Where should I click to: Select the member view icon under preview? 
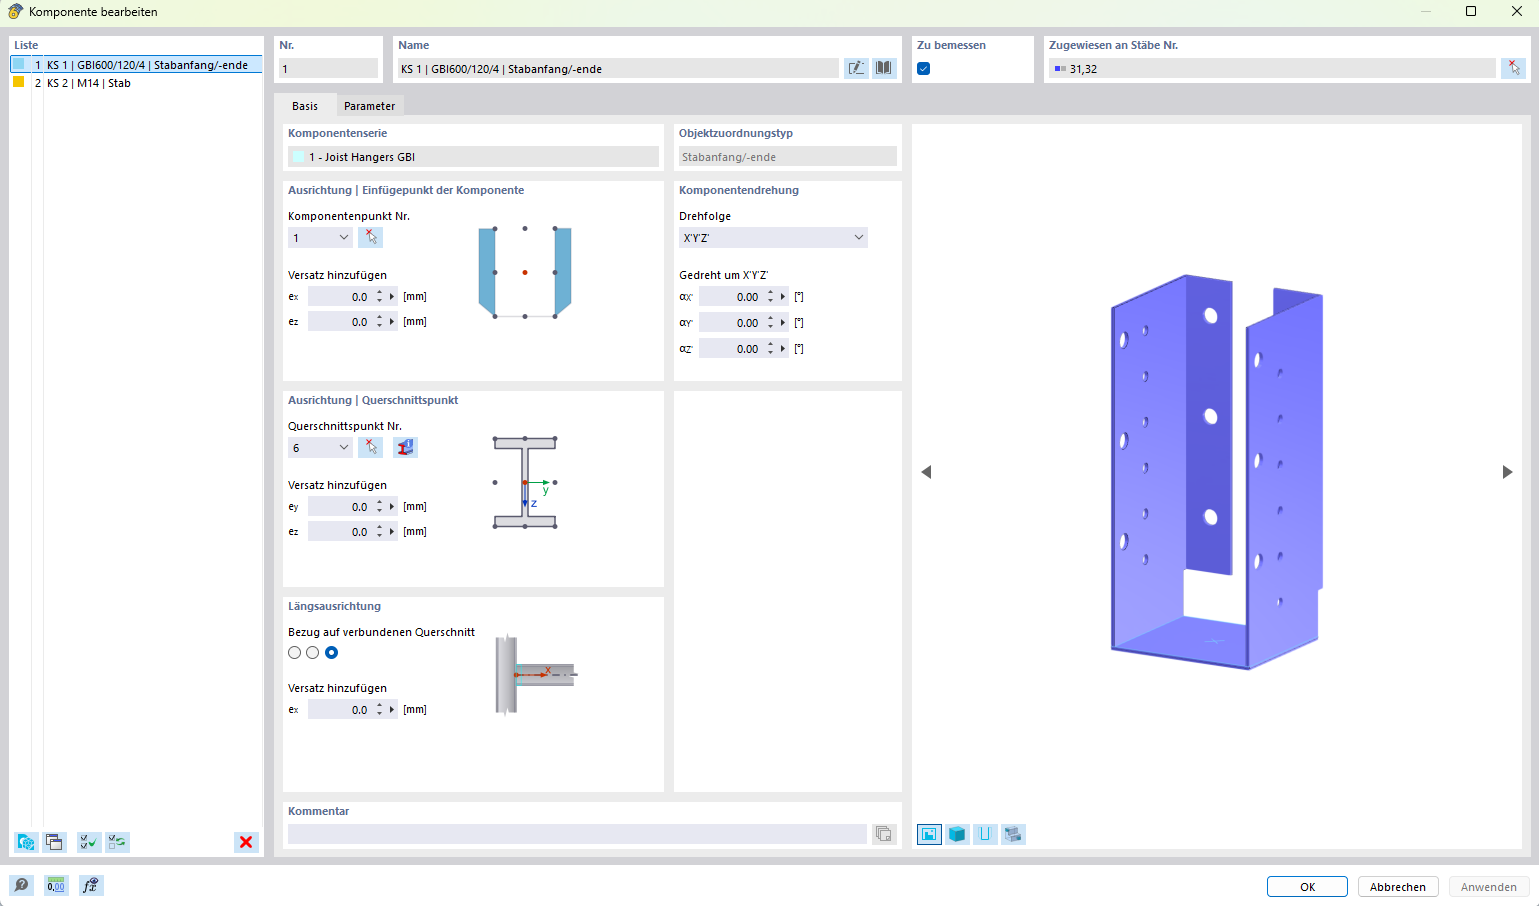click(1013, 834)
